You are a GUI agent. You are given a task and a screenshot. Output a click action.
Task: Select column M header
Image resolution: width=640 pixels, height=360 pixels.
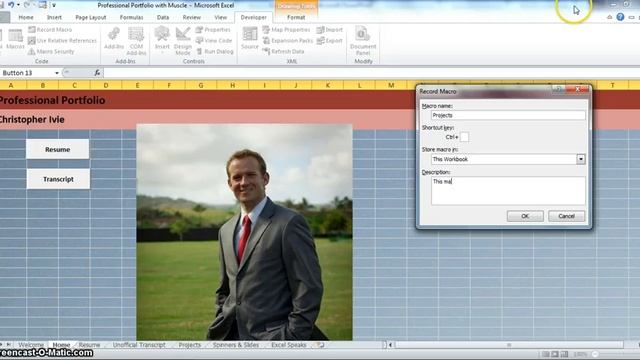(x=391, y=85)
